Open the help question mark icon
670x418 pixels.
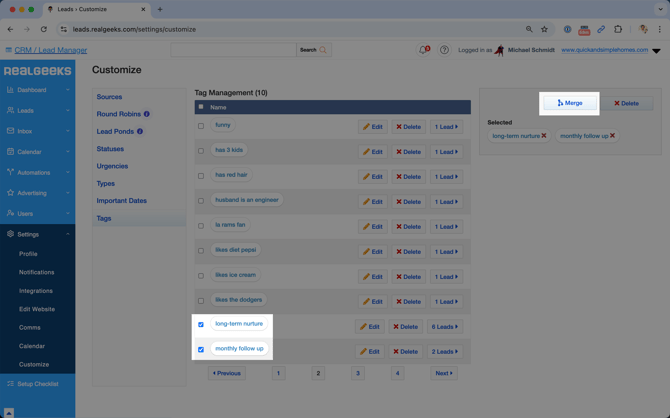pyautogui.click(x=444, y=50)
